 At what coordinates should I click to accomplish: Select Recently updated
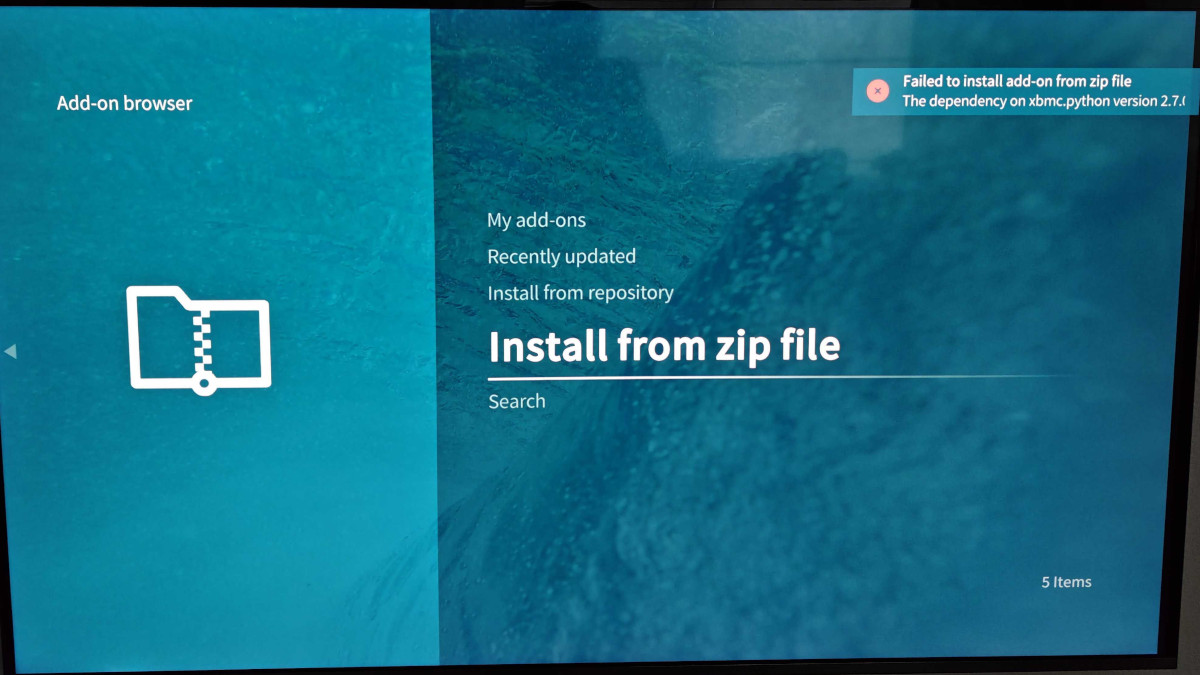coord(561,257)
